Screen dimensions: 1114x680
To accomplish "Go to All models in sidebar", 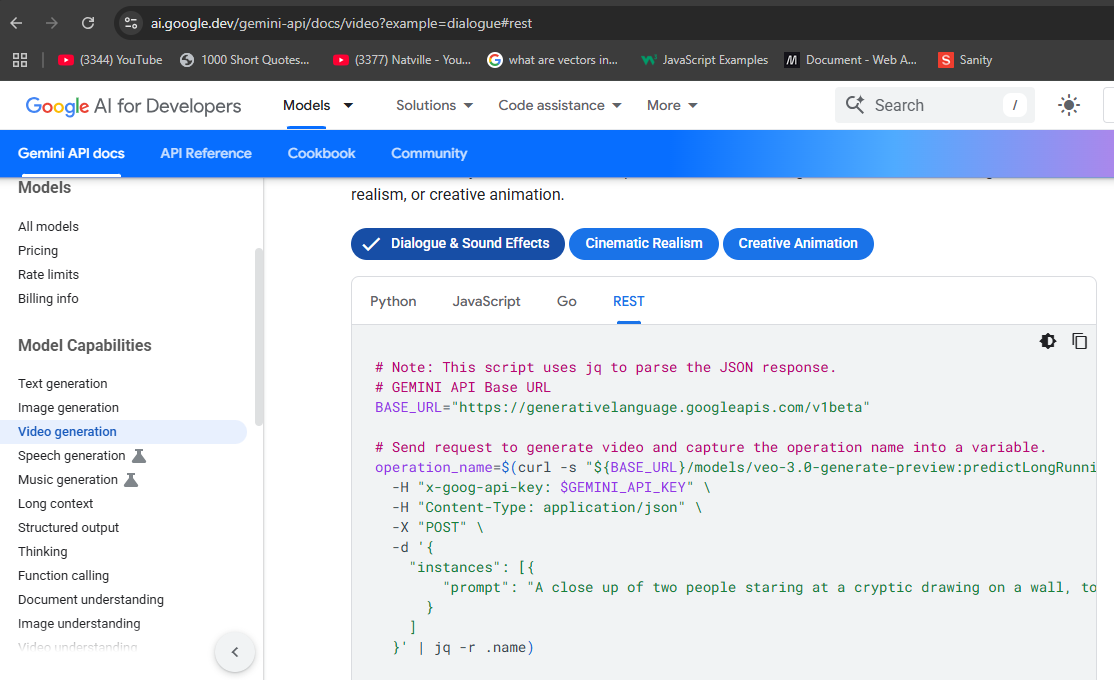I will (48, 227).
